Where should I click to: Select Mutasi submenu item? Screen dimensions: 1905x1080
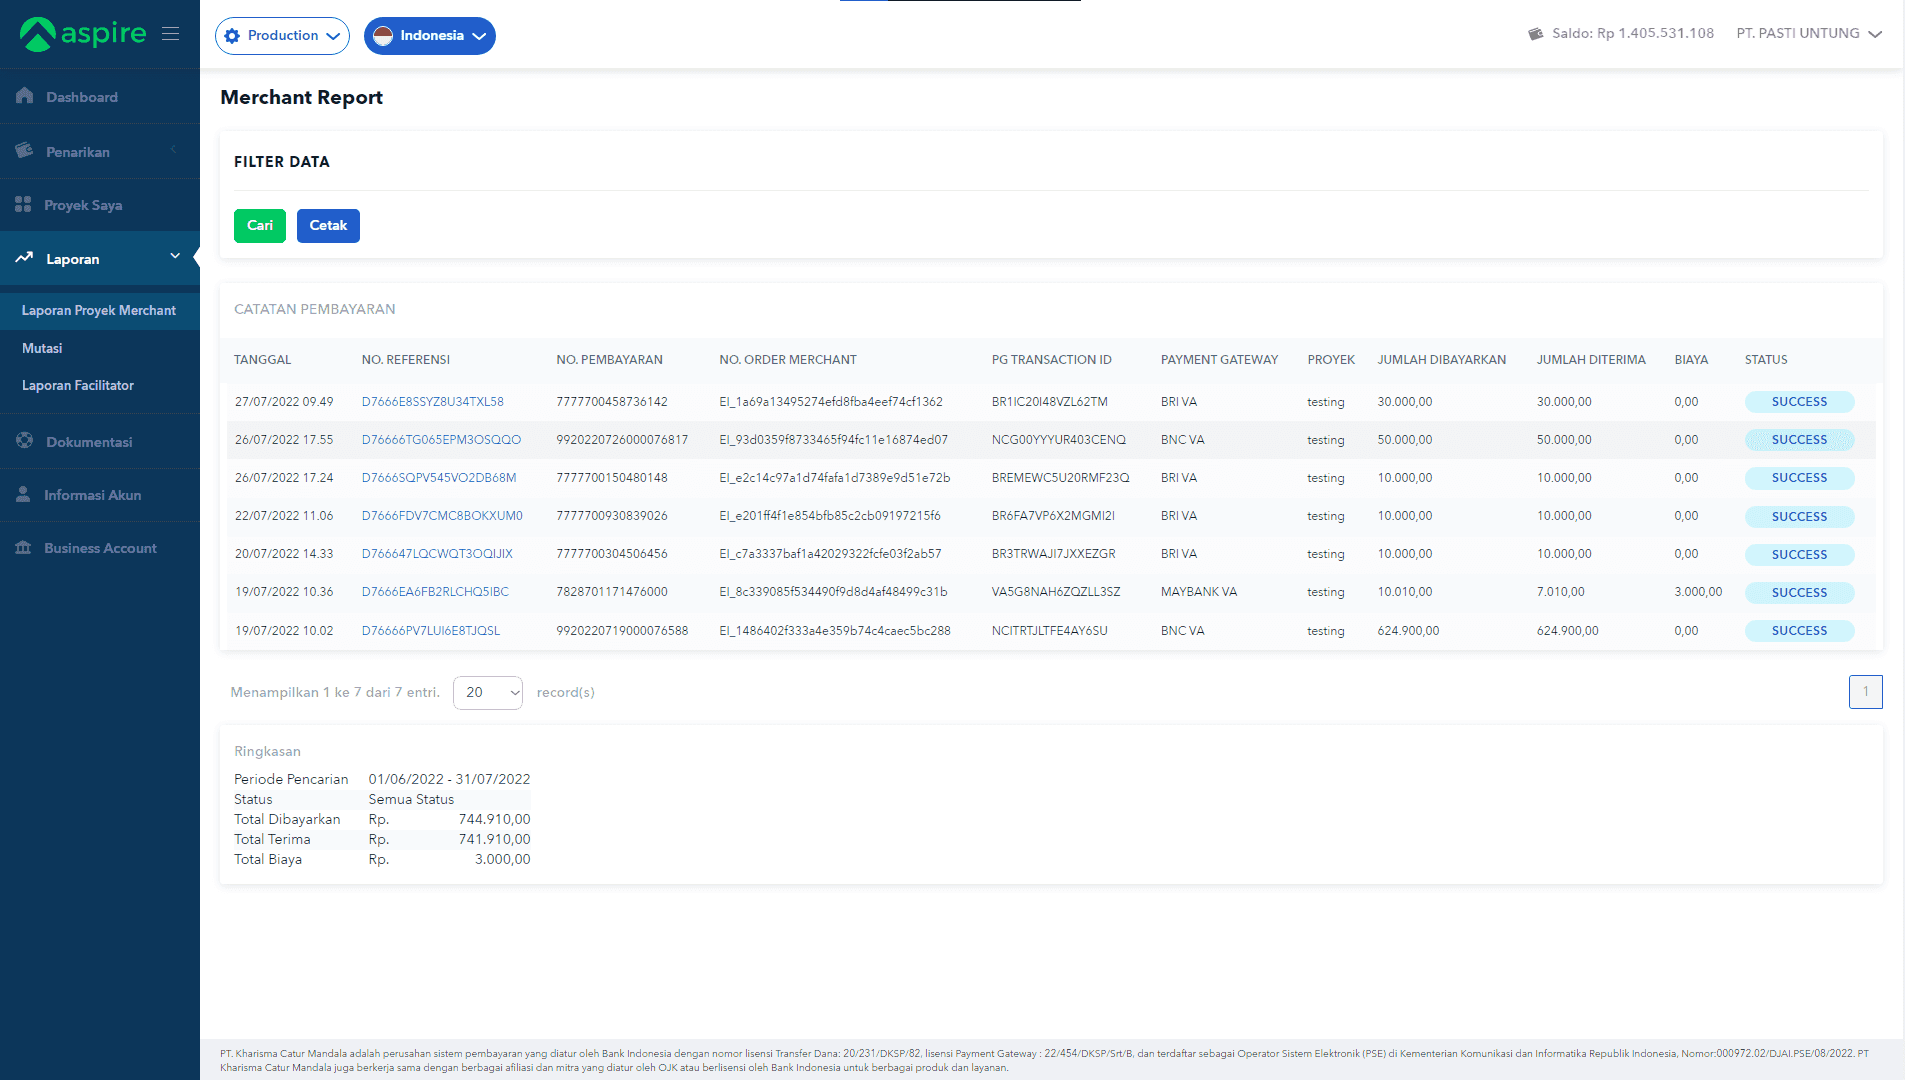pos(42,348)
